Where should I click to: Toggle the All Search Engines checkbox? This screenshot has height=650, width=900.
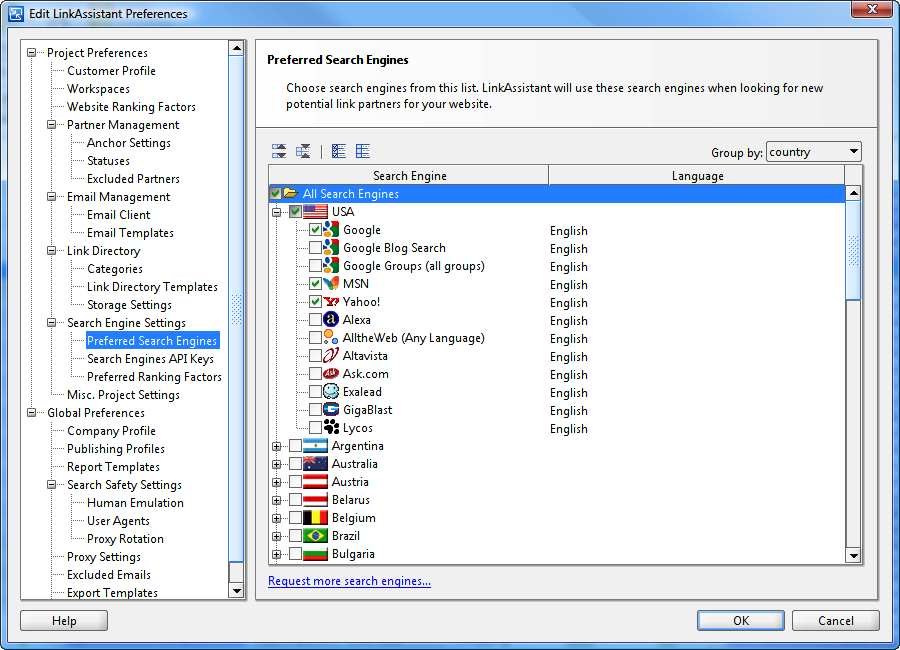pyautogui.click(x=276, y=194)
